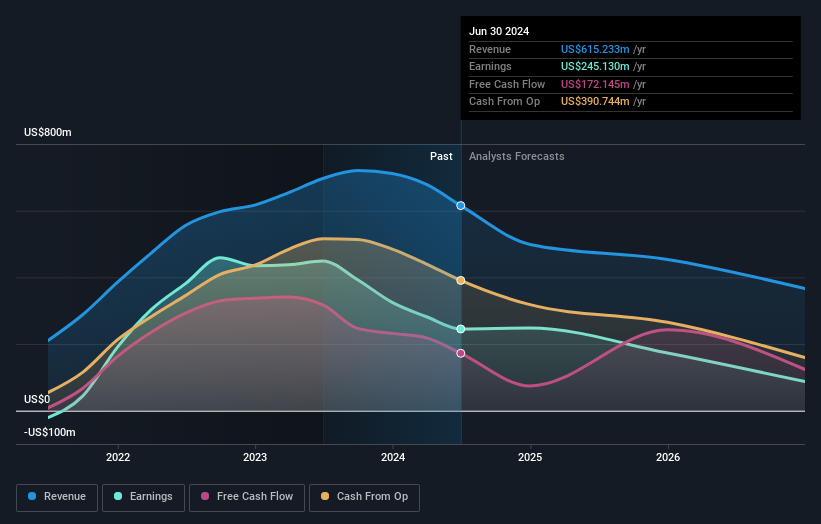Select the Free Cash Flow data point marker
The height and width of the screenshot is (524, 821).
tap(461, 353)
